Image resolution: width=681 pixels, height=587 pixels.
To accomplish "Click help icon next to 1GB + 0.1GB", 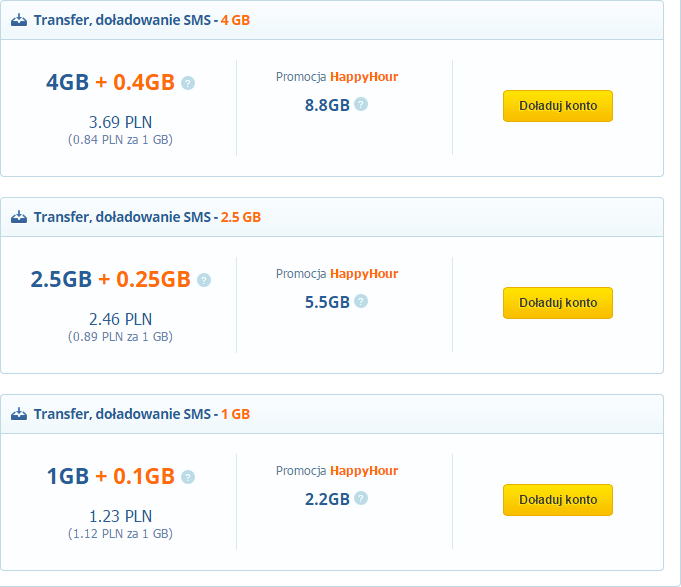I will (x=188, y=477).
